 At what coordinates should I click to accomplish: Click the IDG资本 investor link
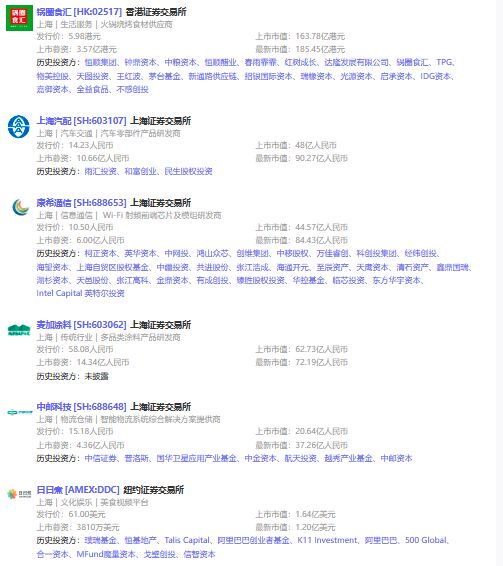coord(436,76)
